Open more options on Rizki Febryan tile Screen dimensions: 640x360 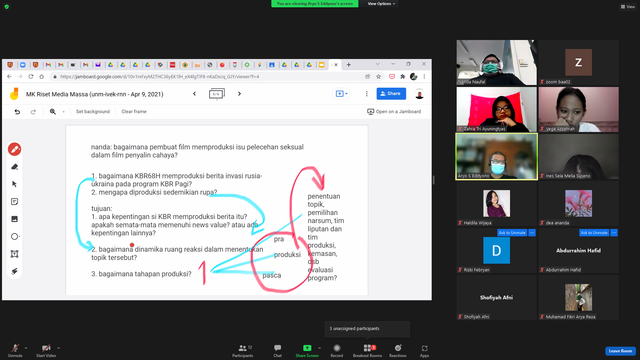coord(532,233)
